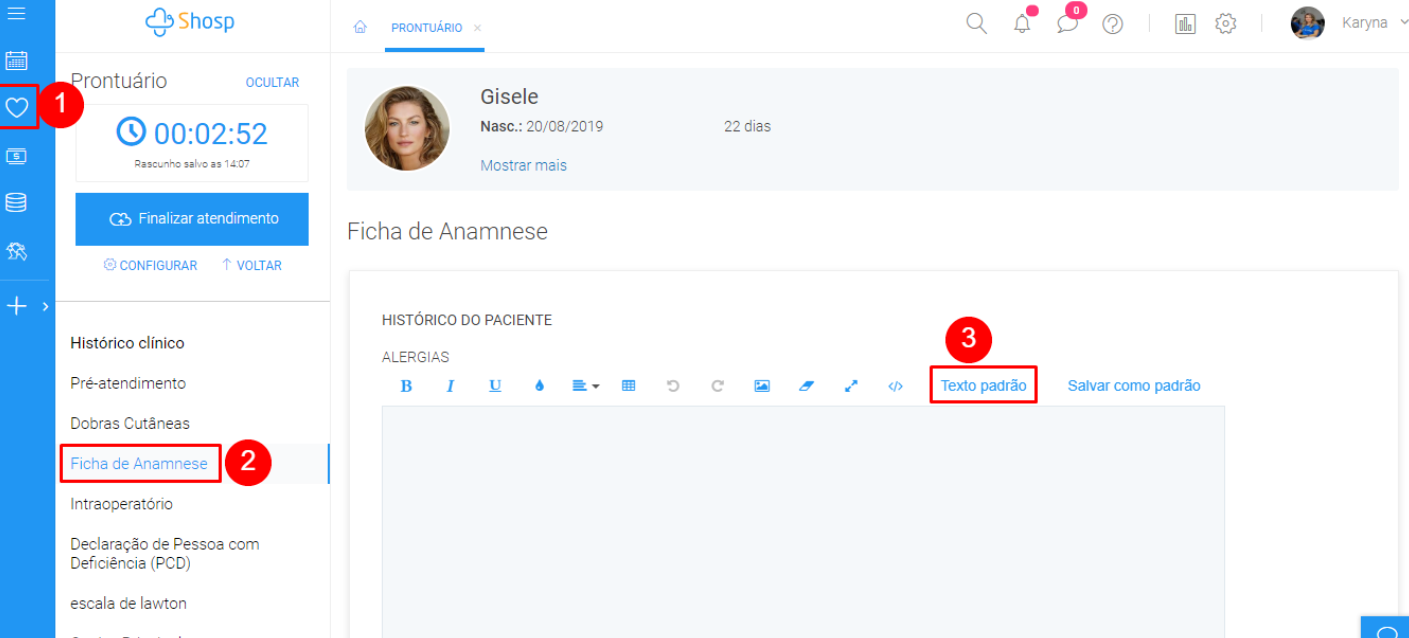Insert an image using picture icon
The height and width of the screenshot is (638, 1409).
pyautogui.click(x=762, y=386)
